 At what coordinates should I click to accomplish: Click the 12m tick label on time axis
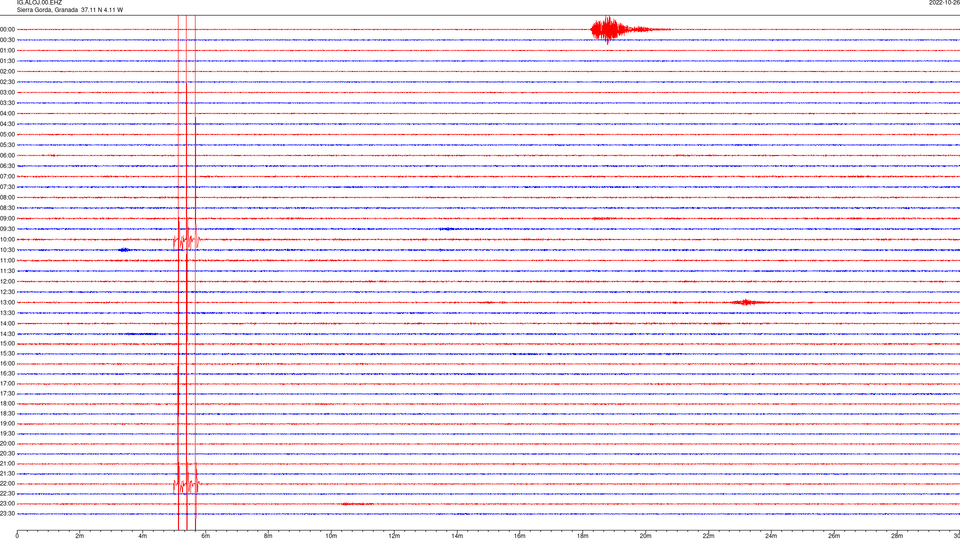[x=394, y=536]
